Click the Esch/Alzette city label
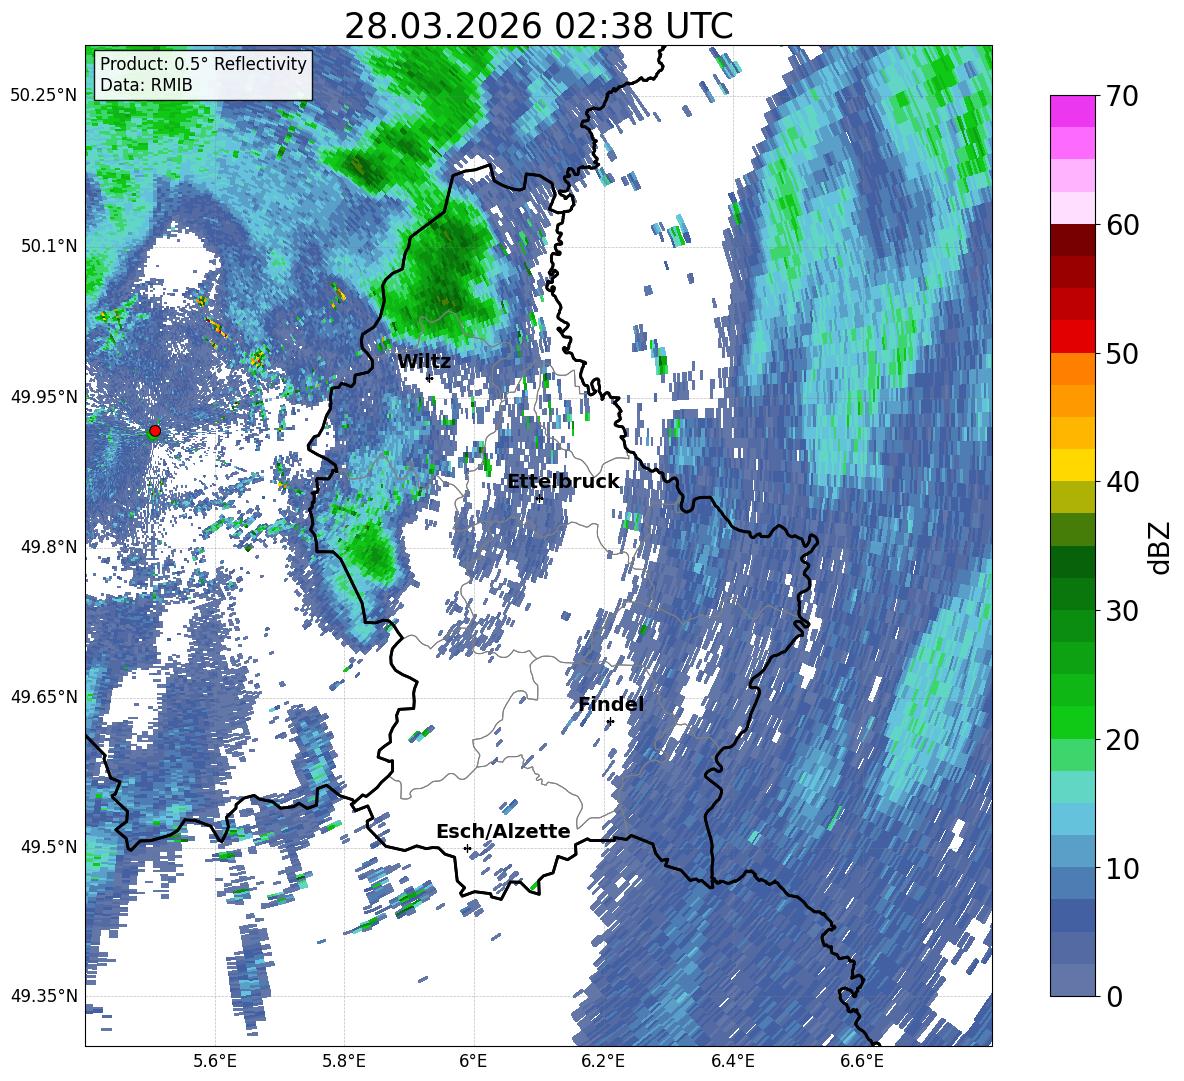Screen dimensions: 1184x1081 (x=503, y=831)
